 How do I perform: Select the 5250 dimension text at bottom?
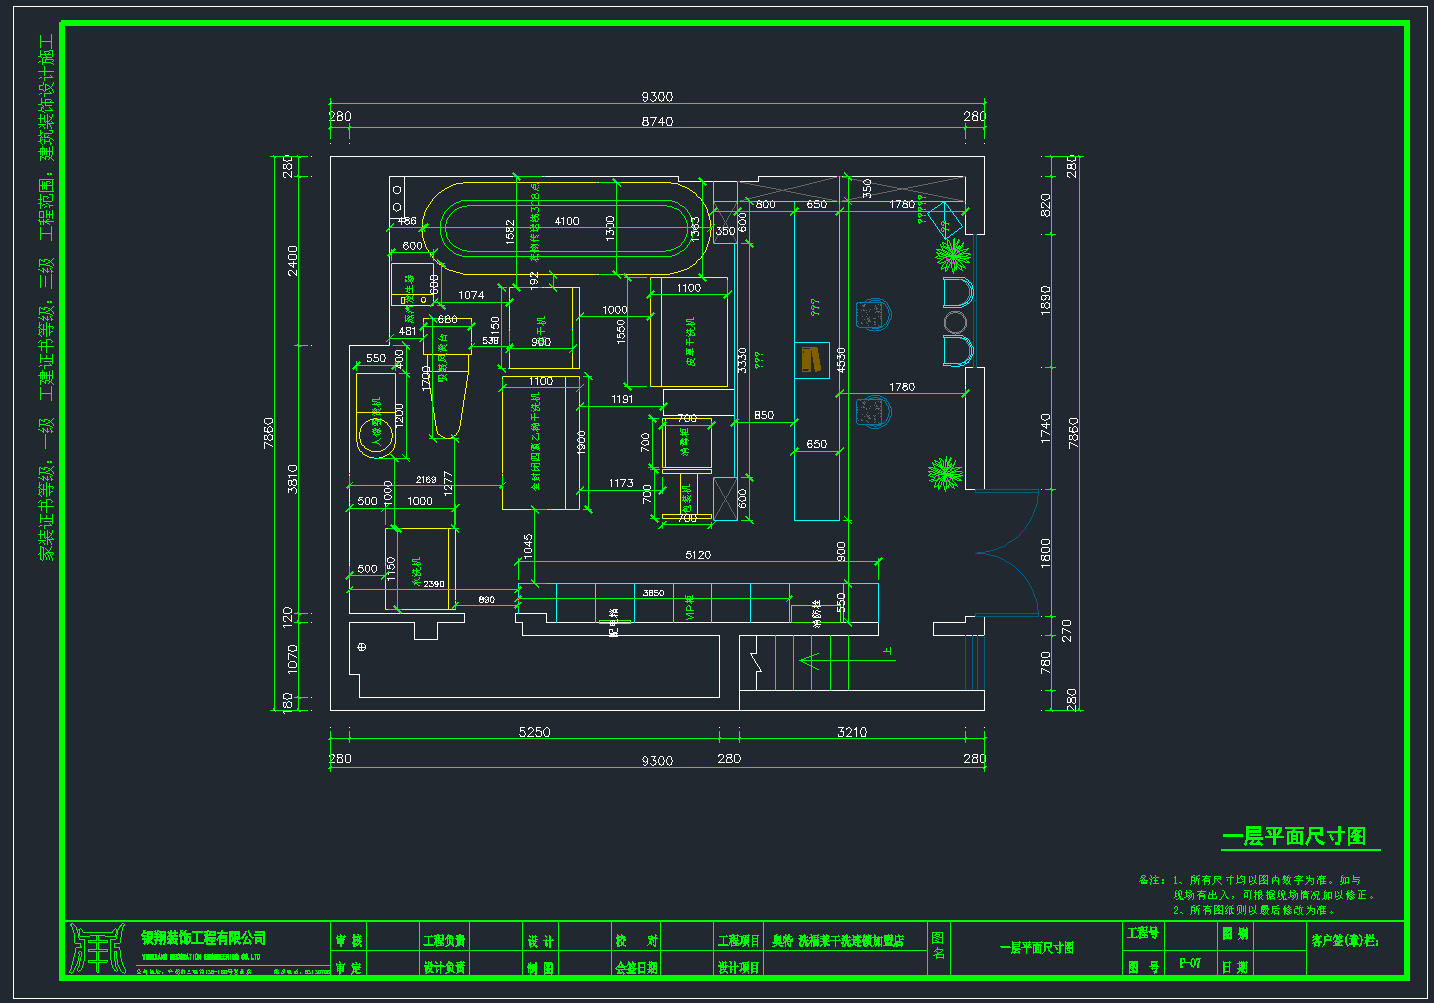click(534, 732)
